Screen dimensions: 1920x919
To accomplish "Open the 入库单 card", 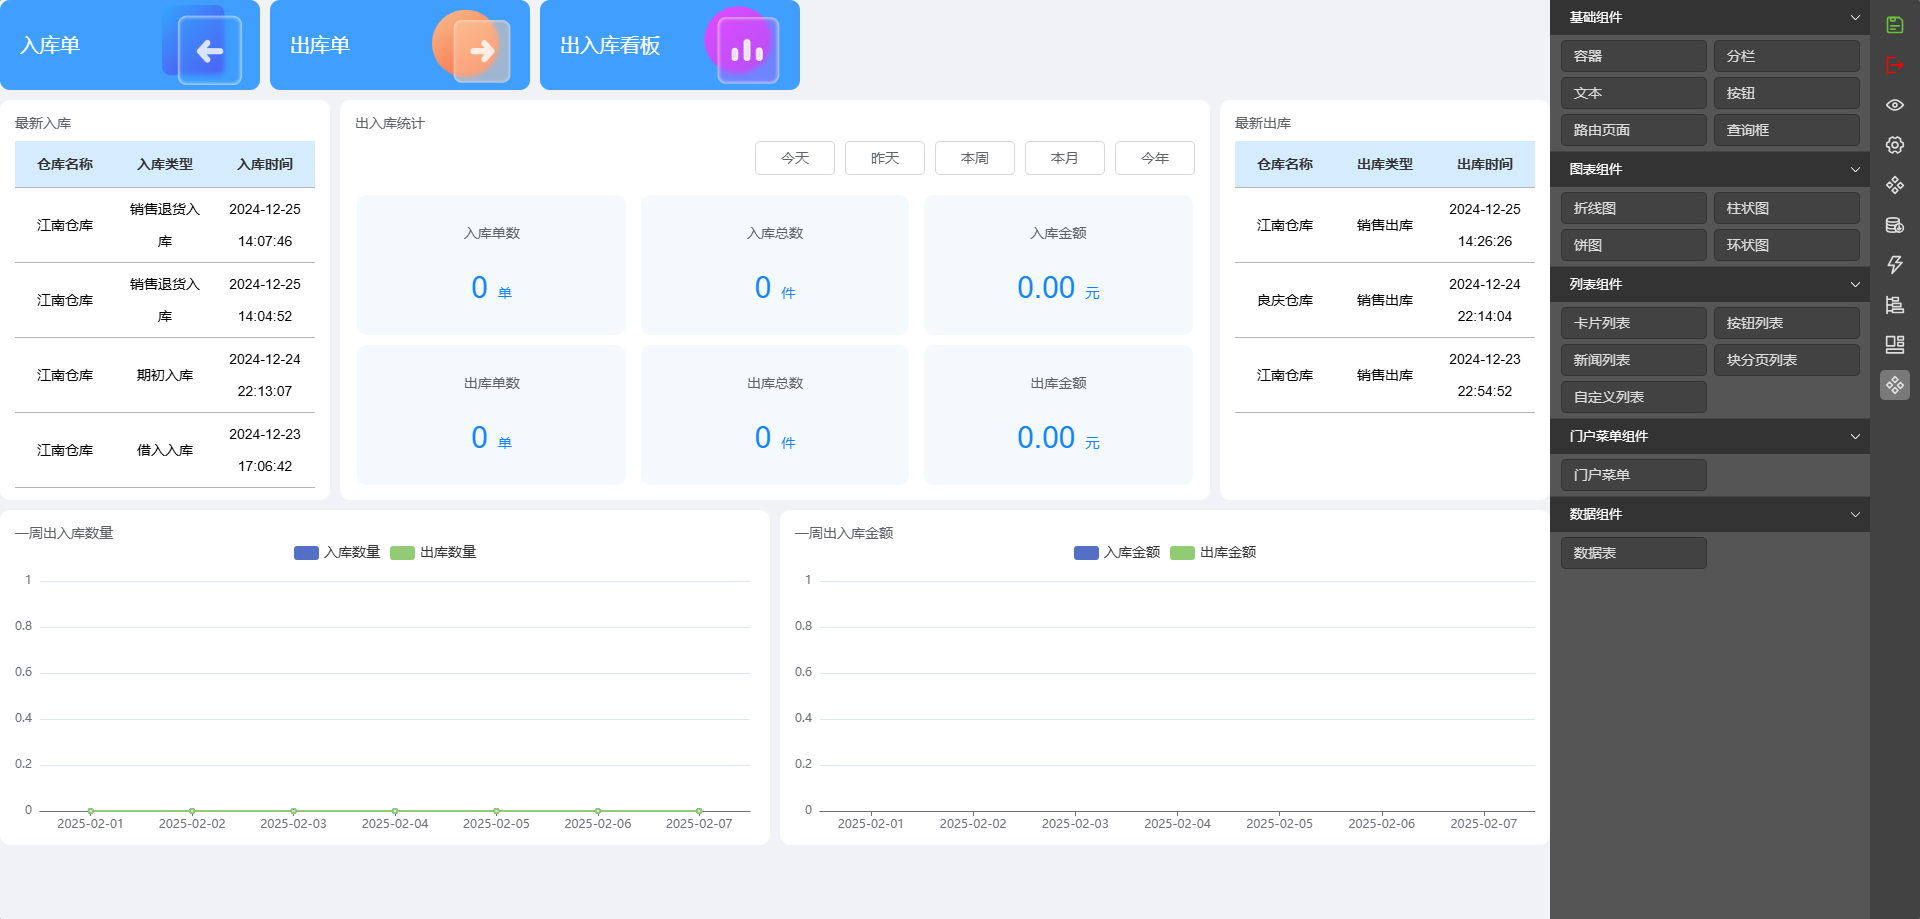I will 130,45.
